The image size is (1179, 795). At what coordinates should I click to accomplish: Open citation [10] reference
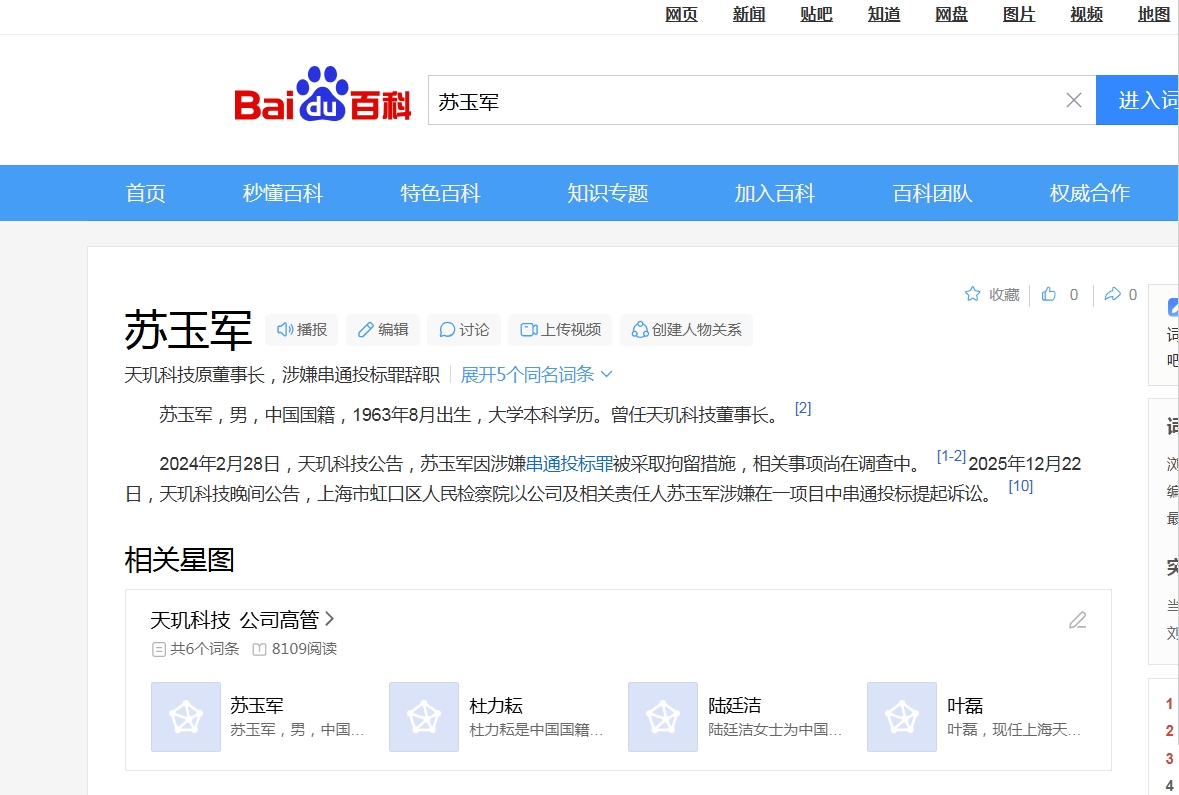click(1020, 487)
